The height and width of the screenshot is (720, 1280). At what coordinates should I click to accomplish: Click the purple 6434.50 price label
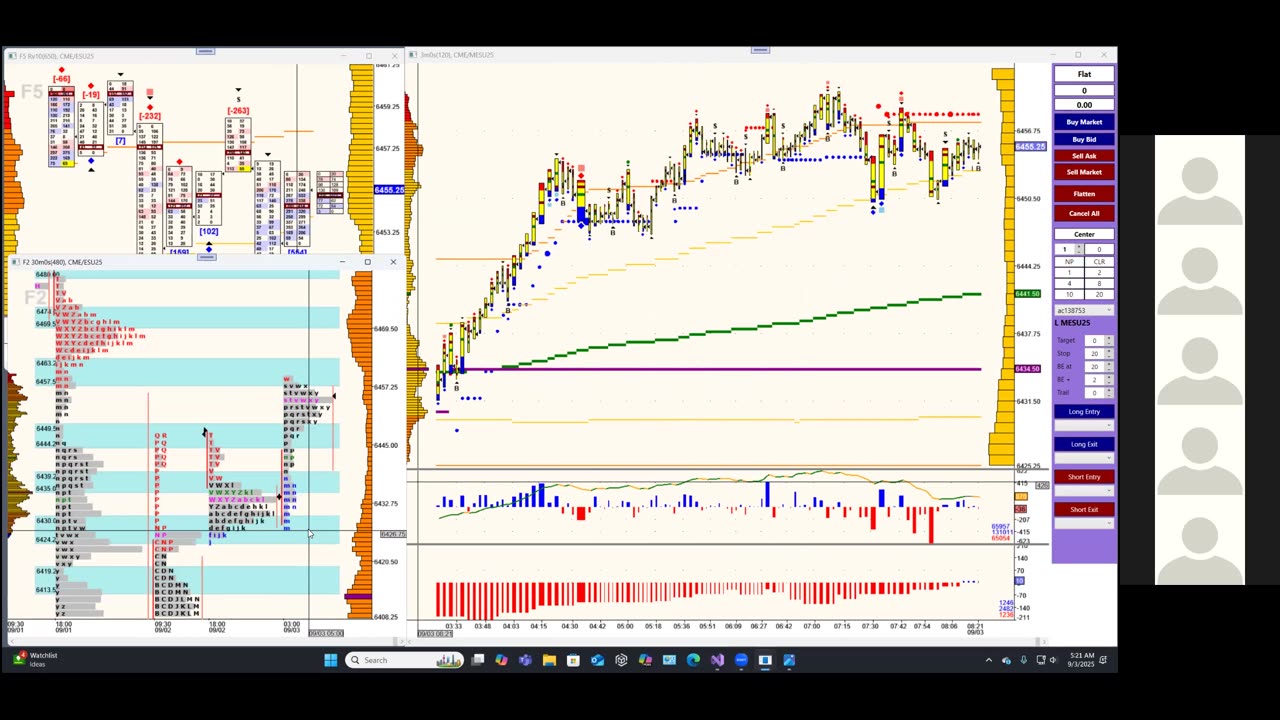[x=1028, y=369]
